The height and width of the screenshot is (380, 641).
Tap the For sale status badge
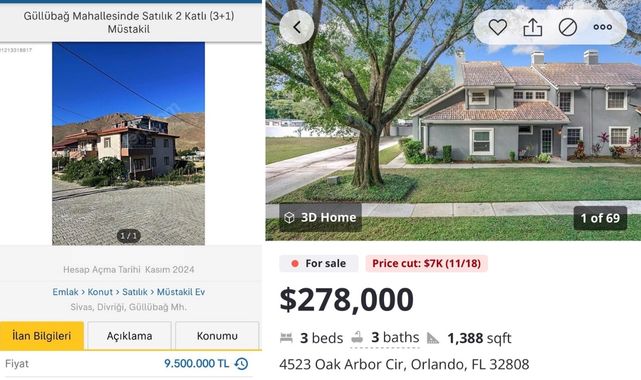319,264
